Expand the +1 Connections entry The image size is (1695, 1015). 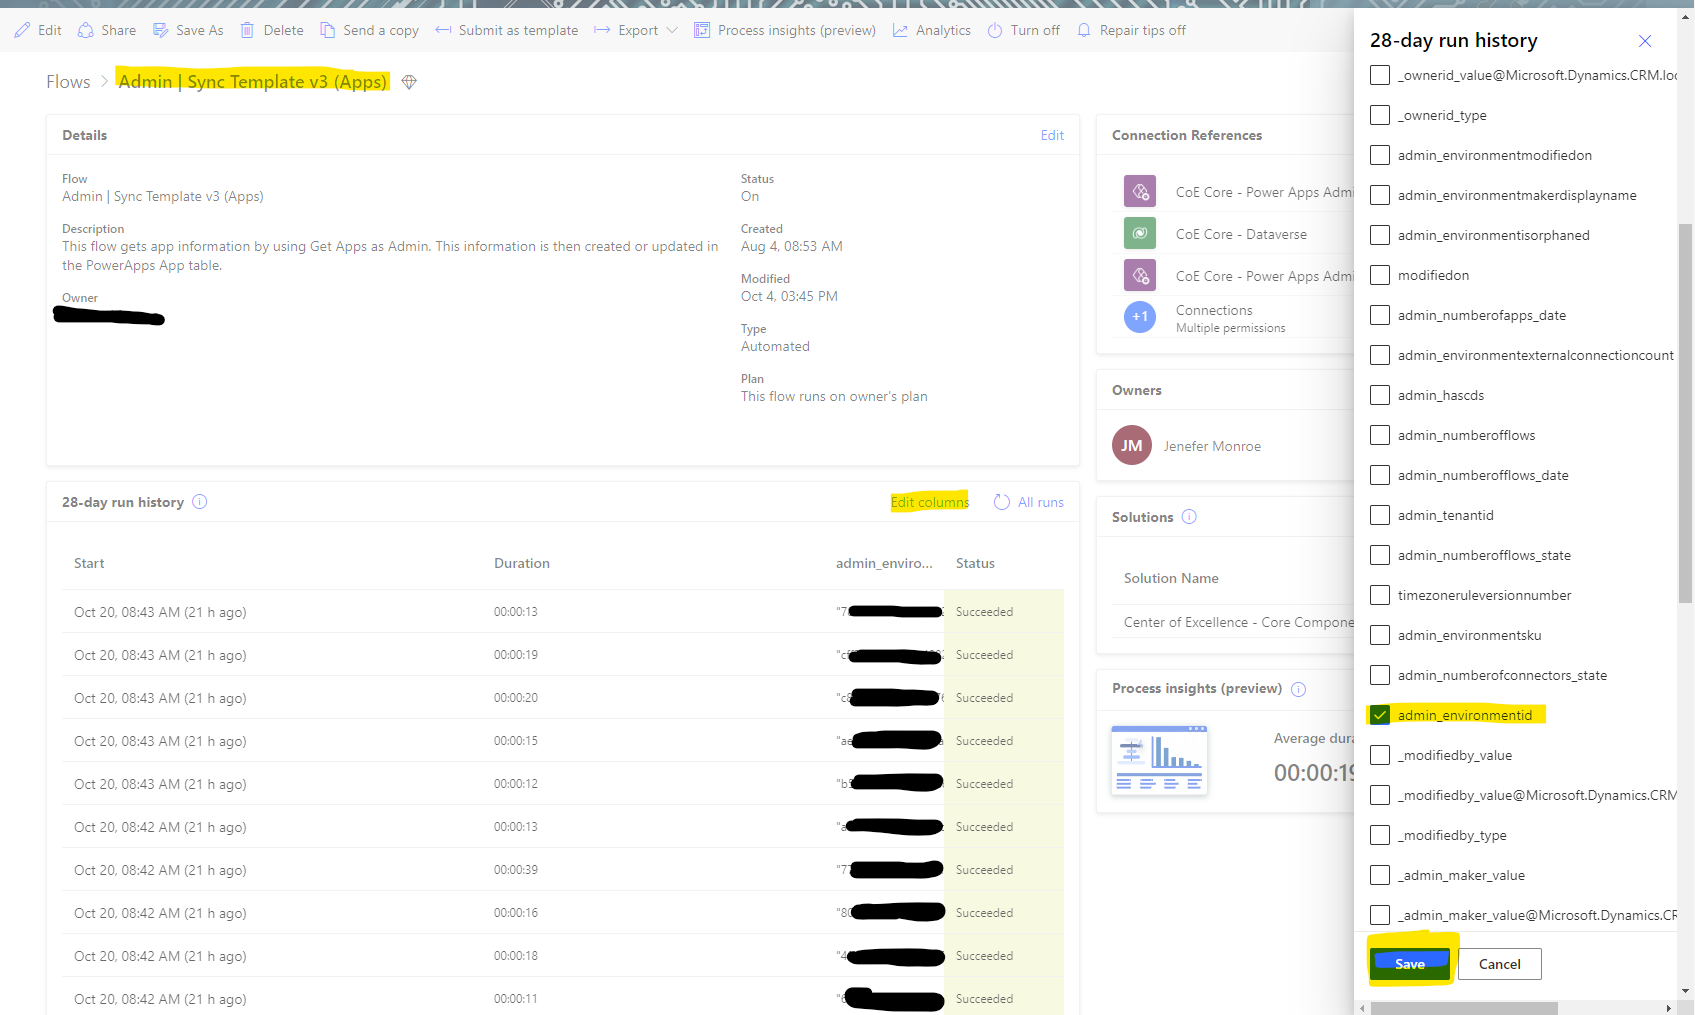coord(1139,316)
